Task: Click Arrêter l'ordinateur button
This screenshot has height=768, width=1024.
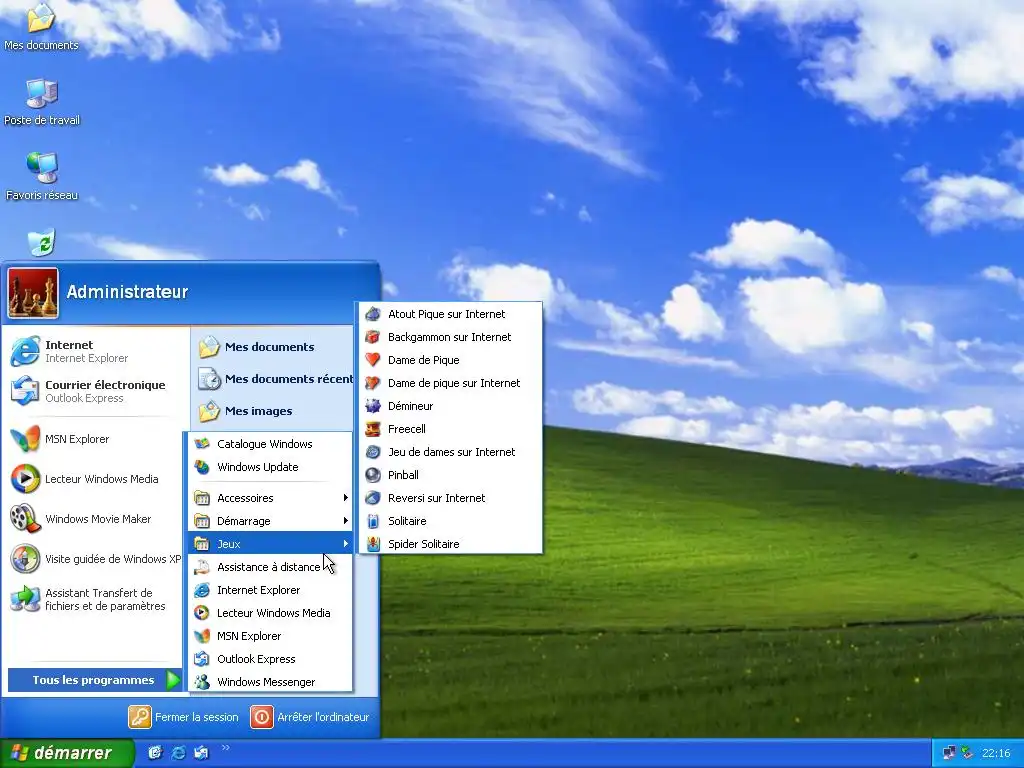Action: pyautogui.click(x=310, y=717)
